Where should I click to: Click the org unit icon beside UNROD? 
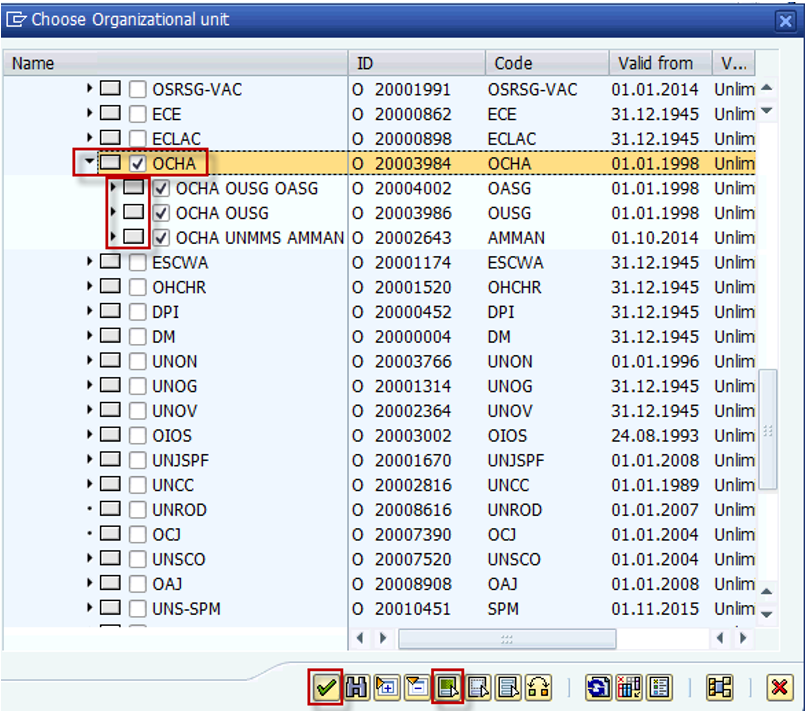click(110, 509)
